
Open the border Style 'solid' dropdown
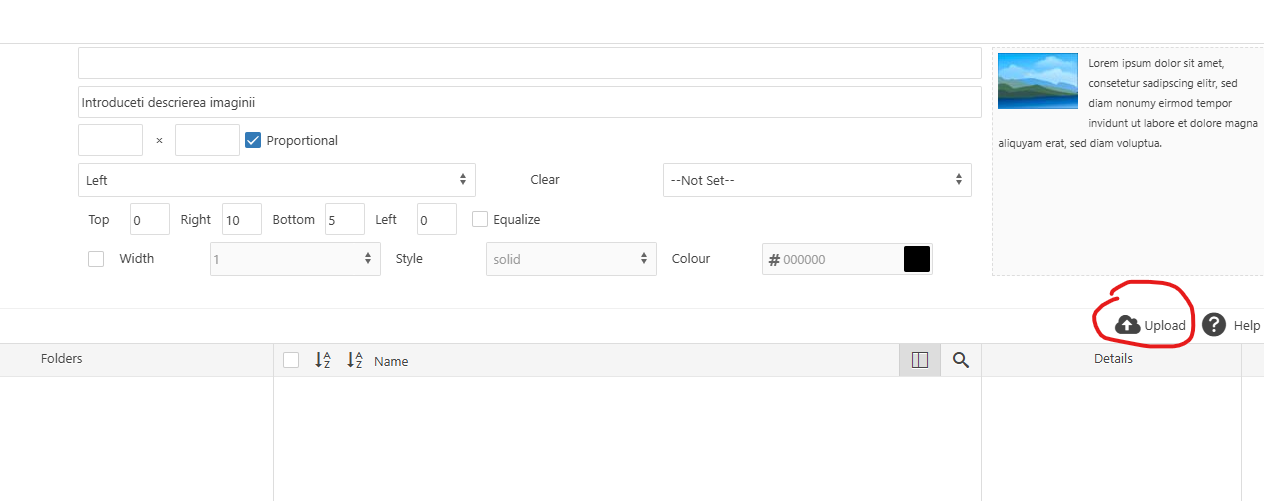point(571,259)
